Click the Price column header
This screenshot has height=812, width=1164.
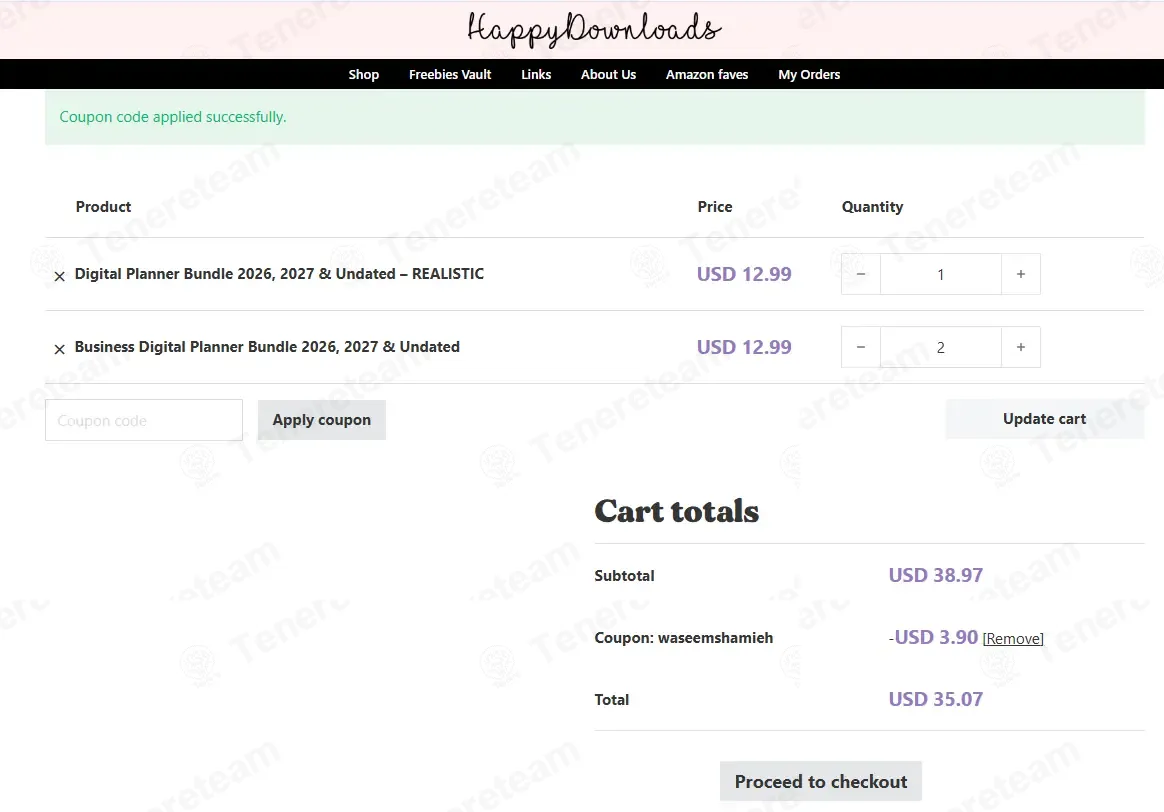coord(715,206)
